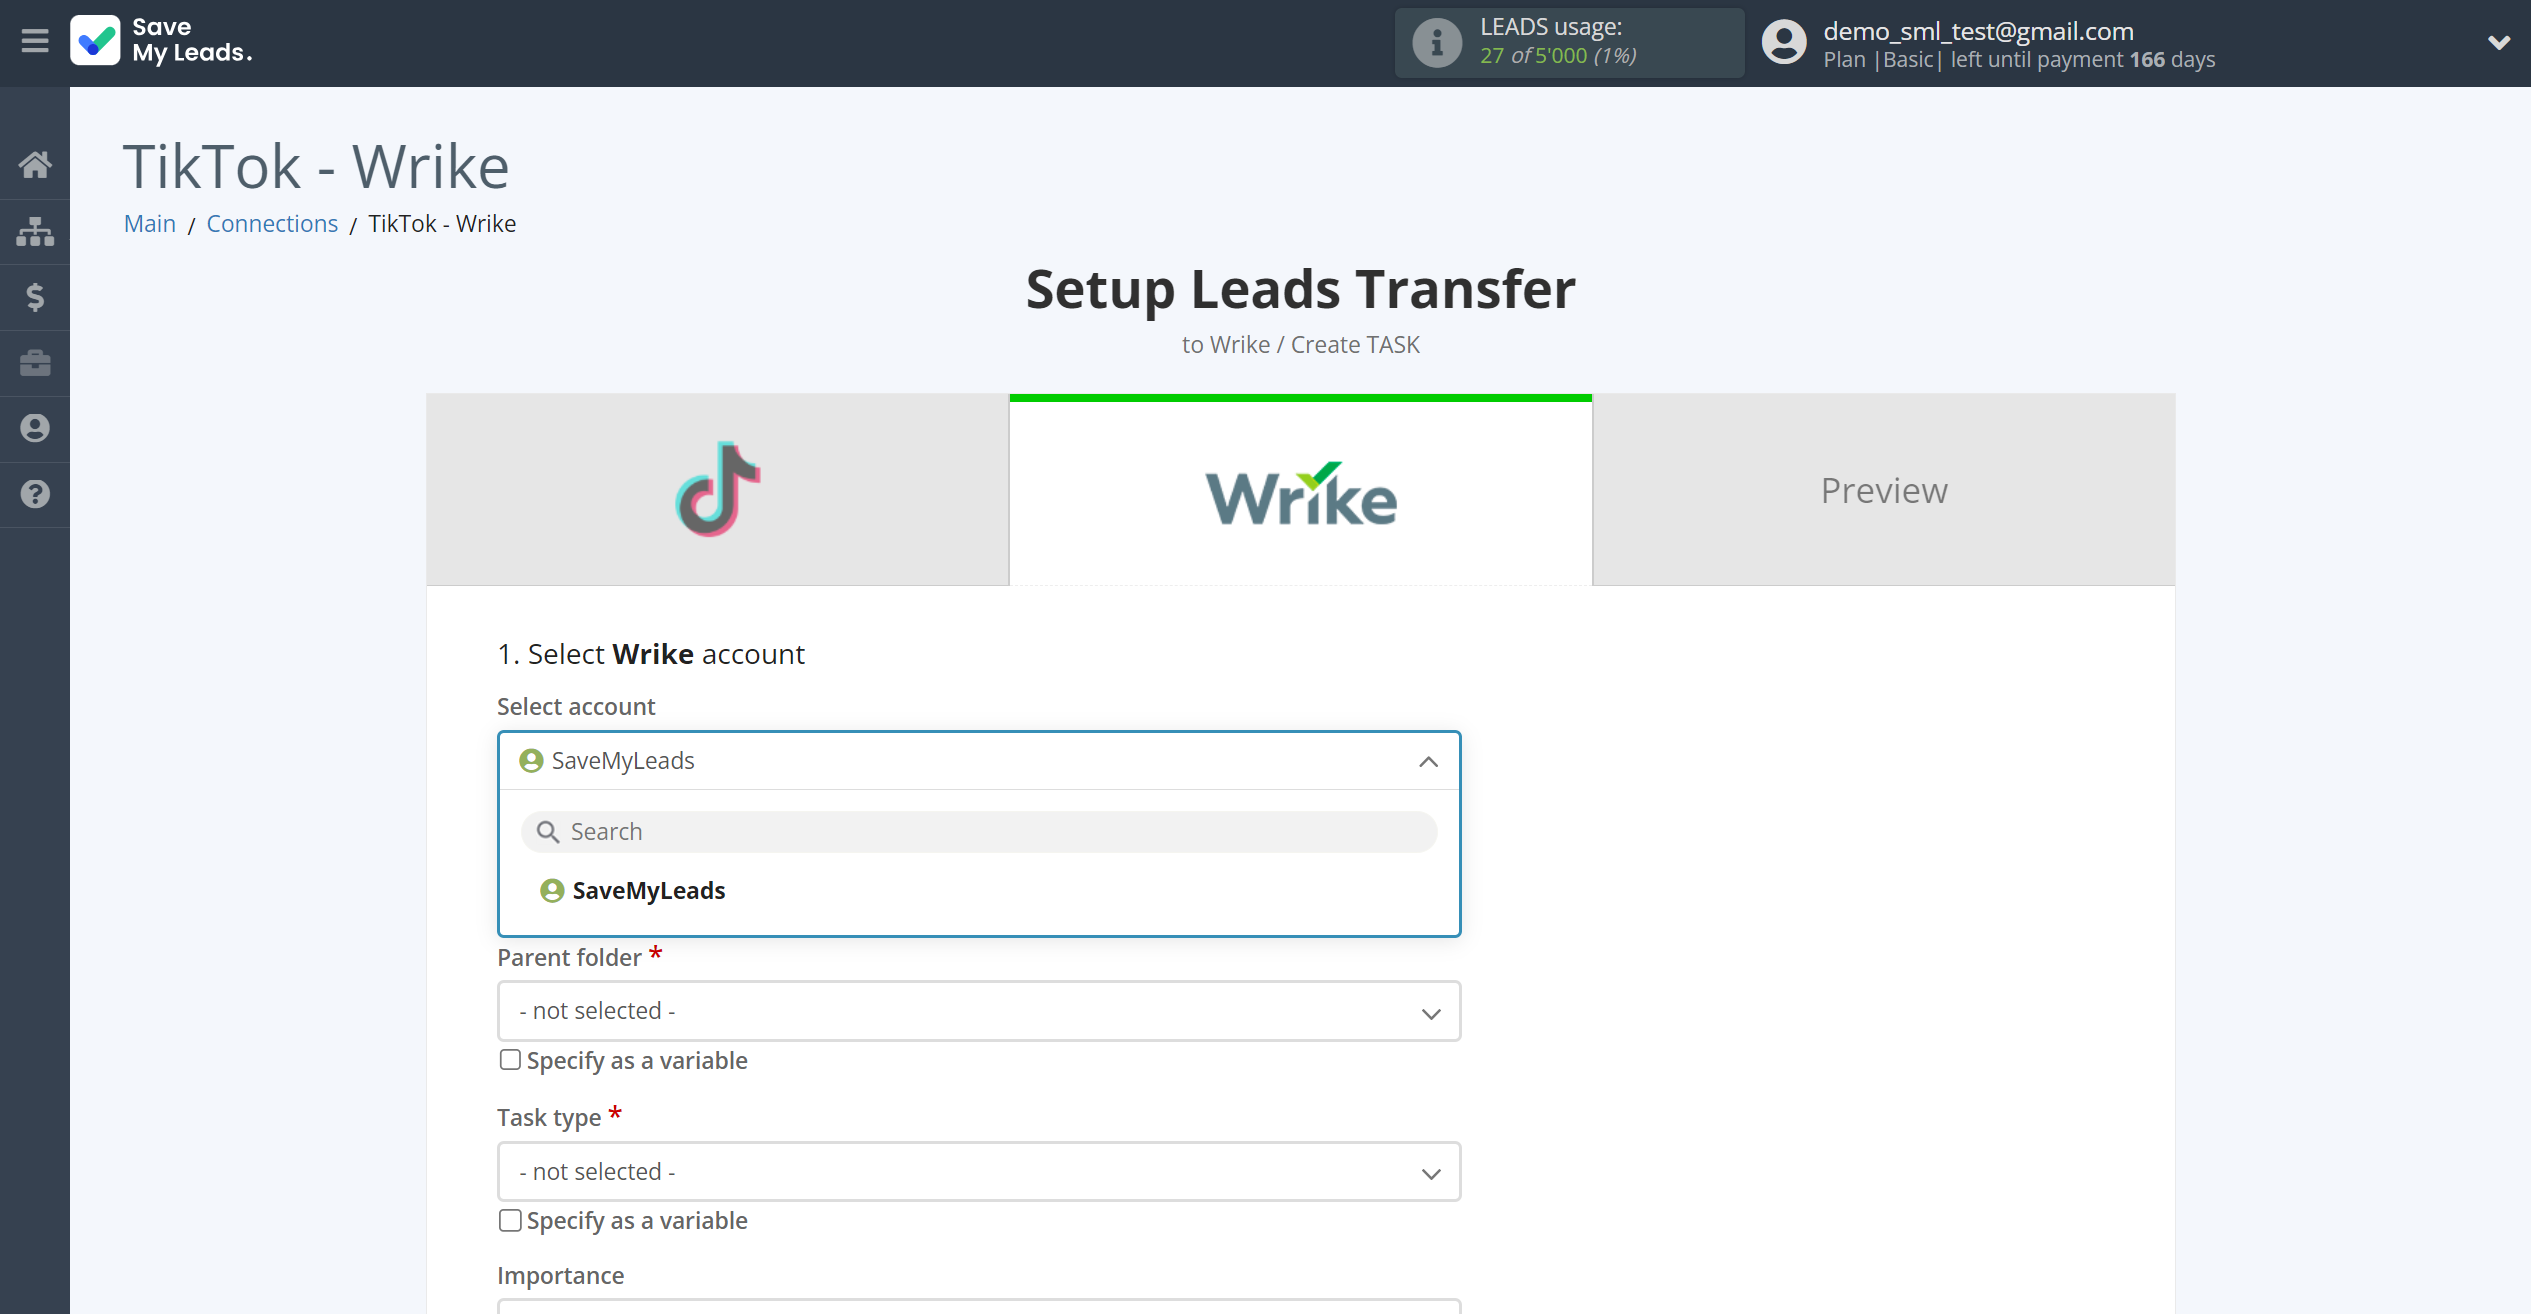Screen dimensions: 2531x1314
Task: Expand the Select account dropdown
Action: (x=979, y=760)
